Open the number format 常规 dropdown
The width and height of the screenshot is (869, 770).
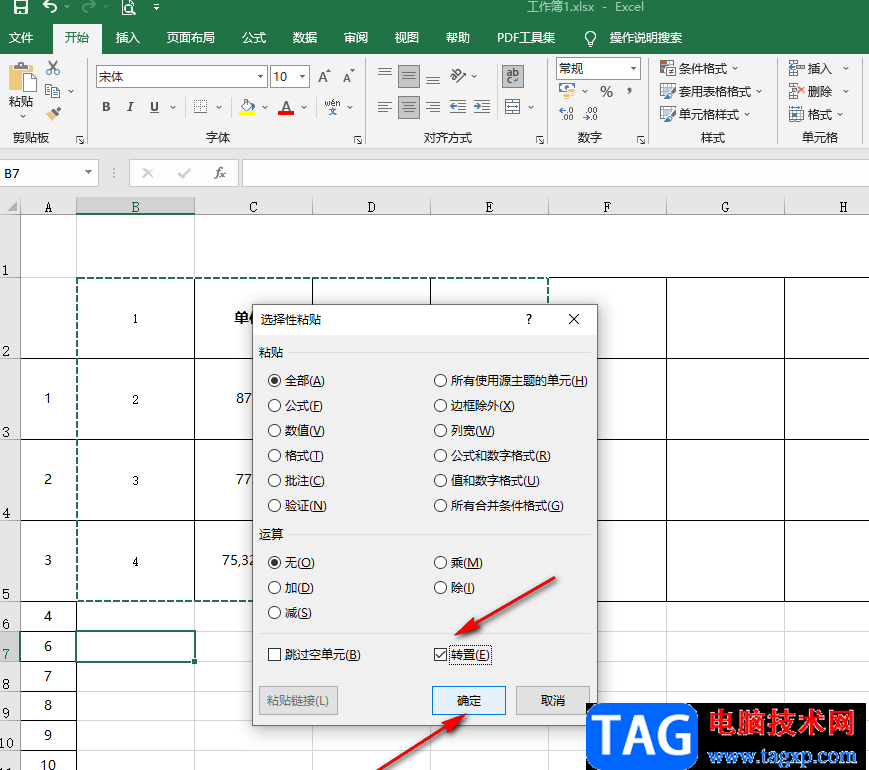coord(633,69)
